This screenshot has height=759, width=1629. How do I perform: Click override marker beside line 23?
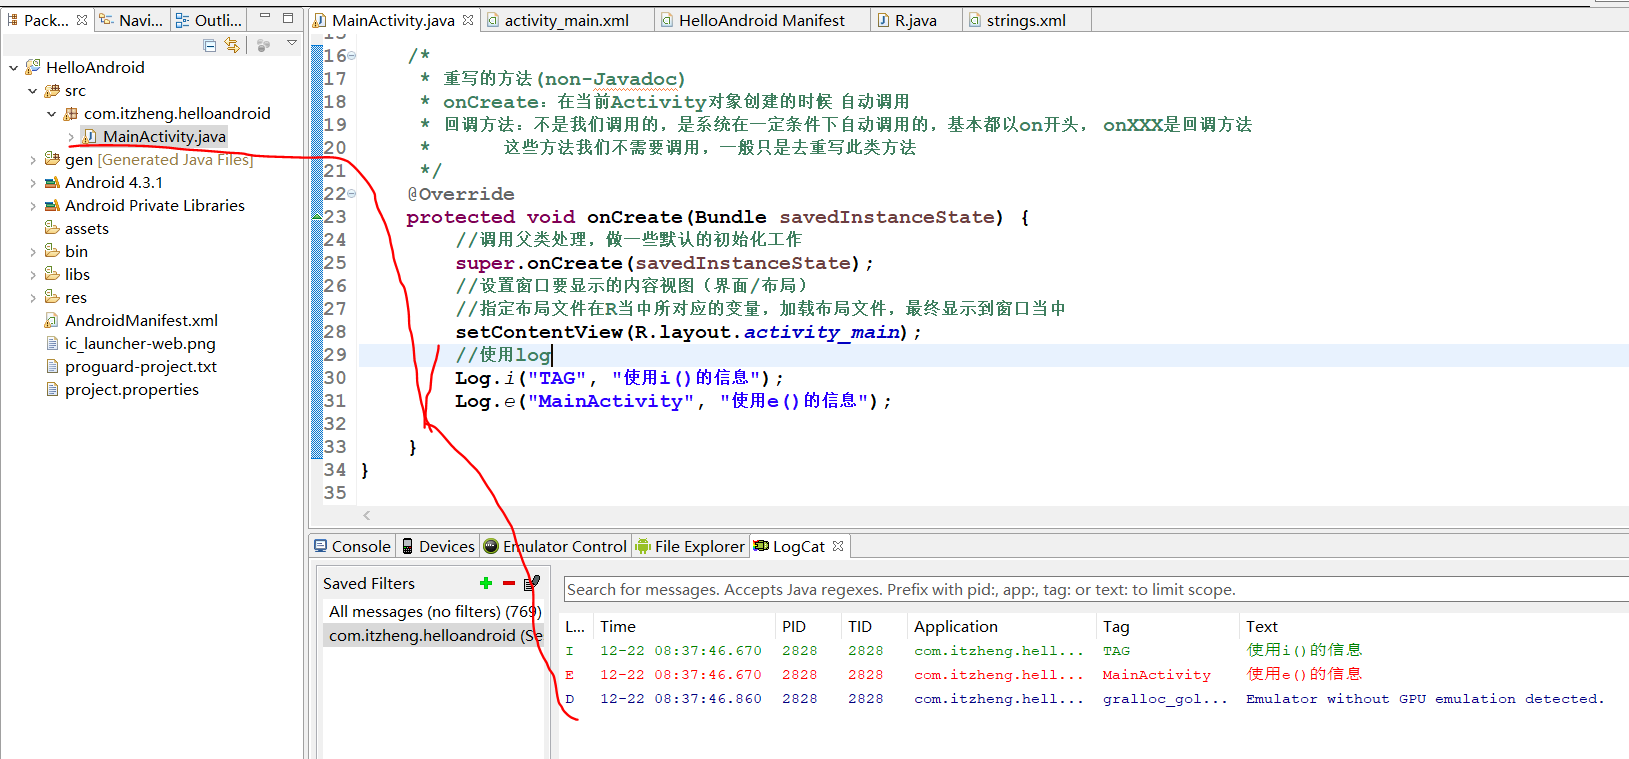pos(317,217)
